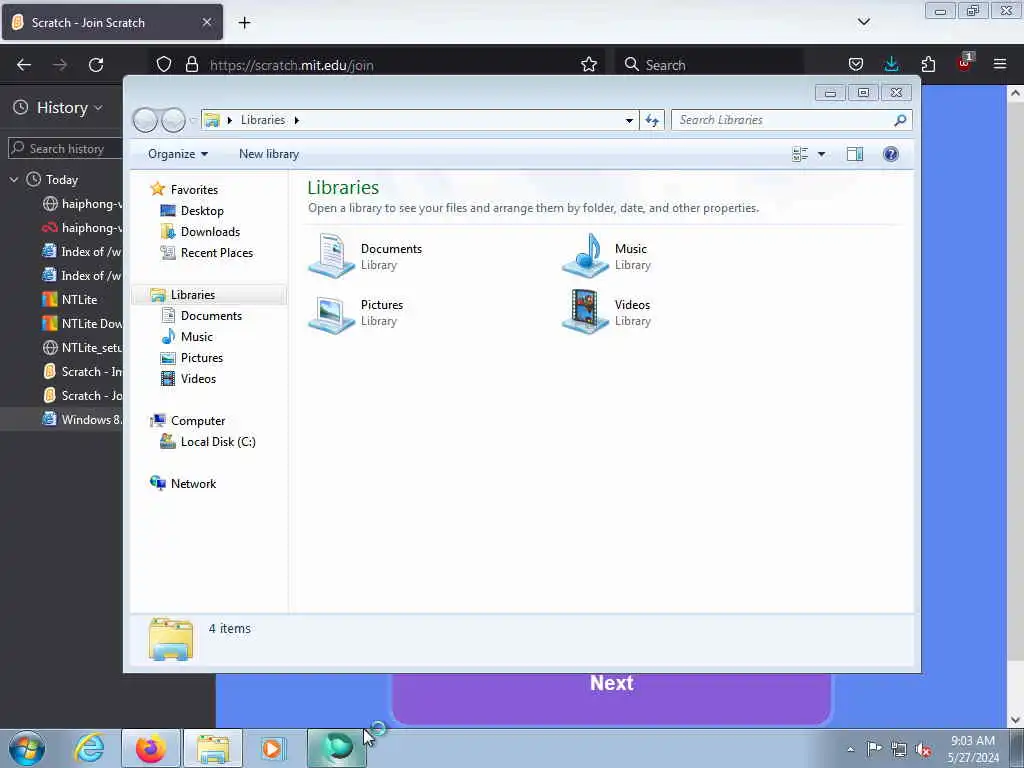Open a new Firefox tab
Viewport: 1024px width, 768px height.
[244, 23]
